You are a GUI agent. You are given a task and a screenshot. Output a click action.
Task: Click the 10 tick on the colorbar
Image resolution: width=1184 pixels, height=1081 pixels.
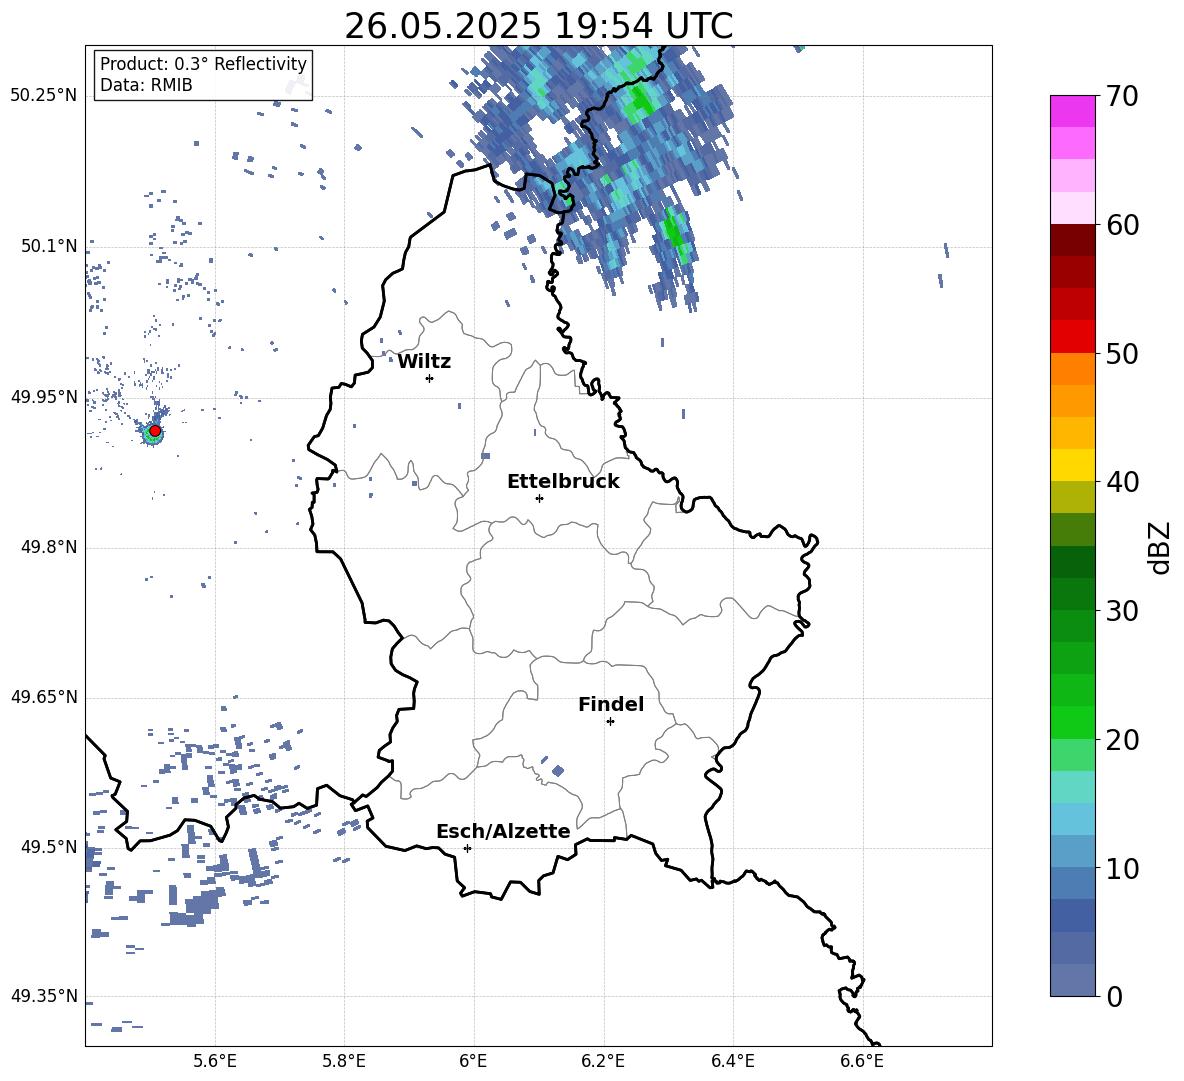1122,868
